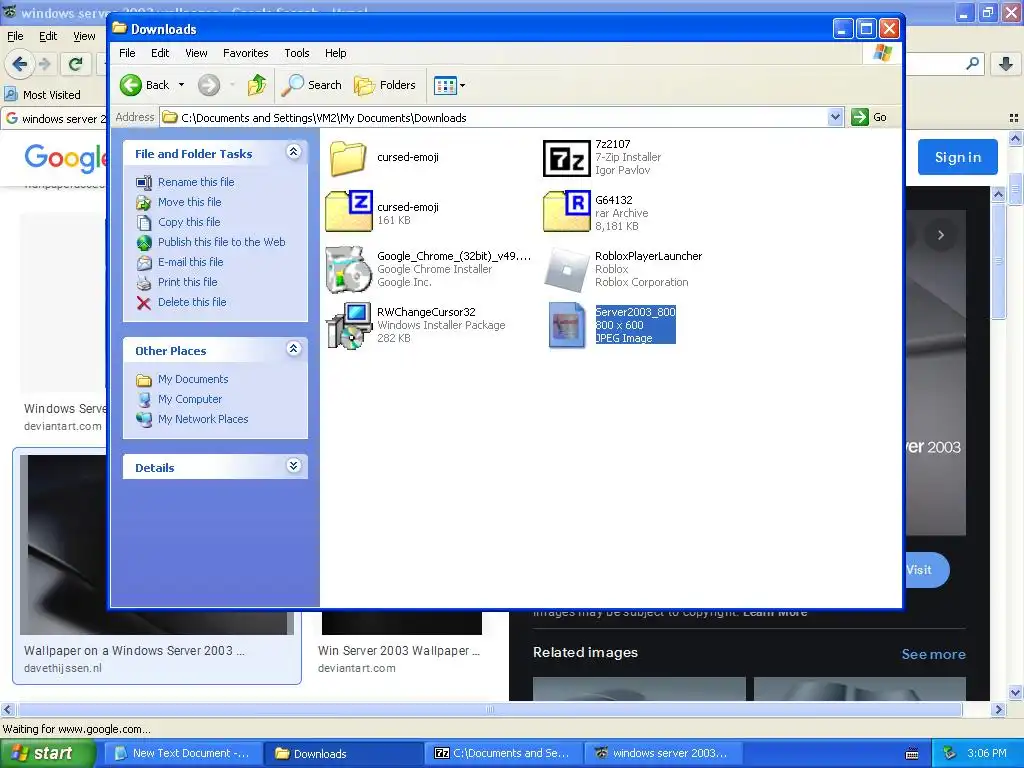Open the cursed-emoji folder
The height and width of the screenshot is (768, 1024).
[x=348, y=157]
